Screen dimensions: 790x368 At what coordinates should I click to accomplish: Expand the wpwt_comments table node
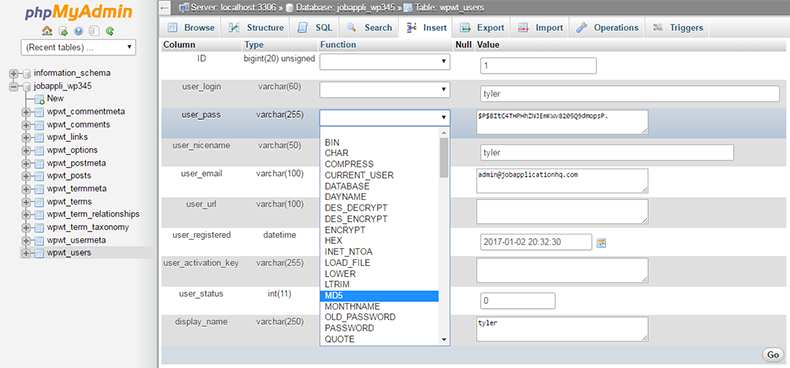pyautogui.click(x=26, y=125)
